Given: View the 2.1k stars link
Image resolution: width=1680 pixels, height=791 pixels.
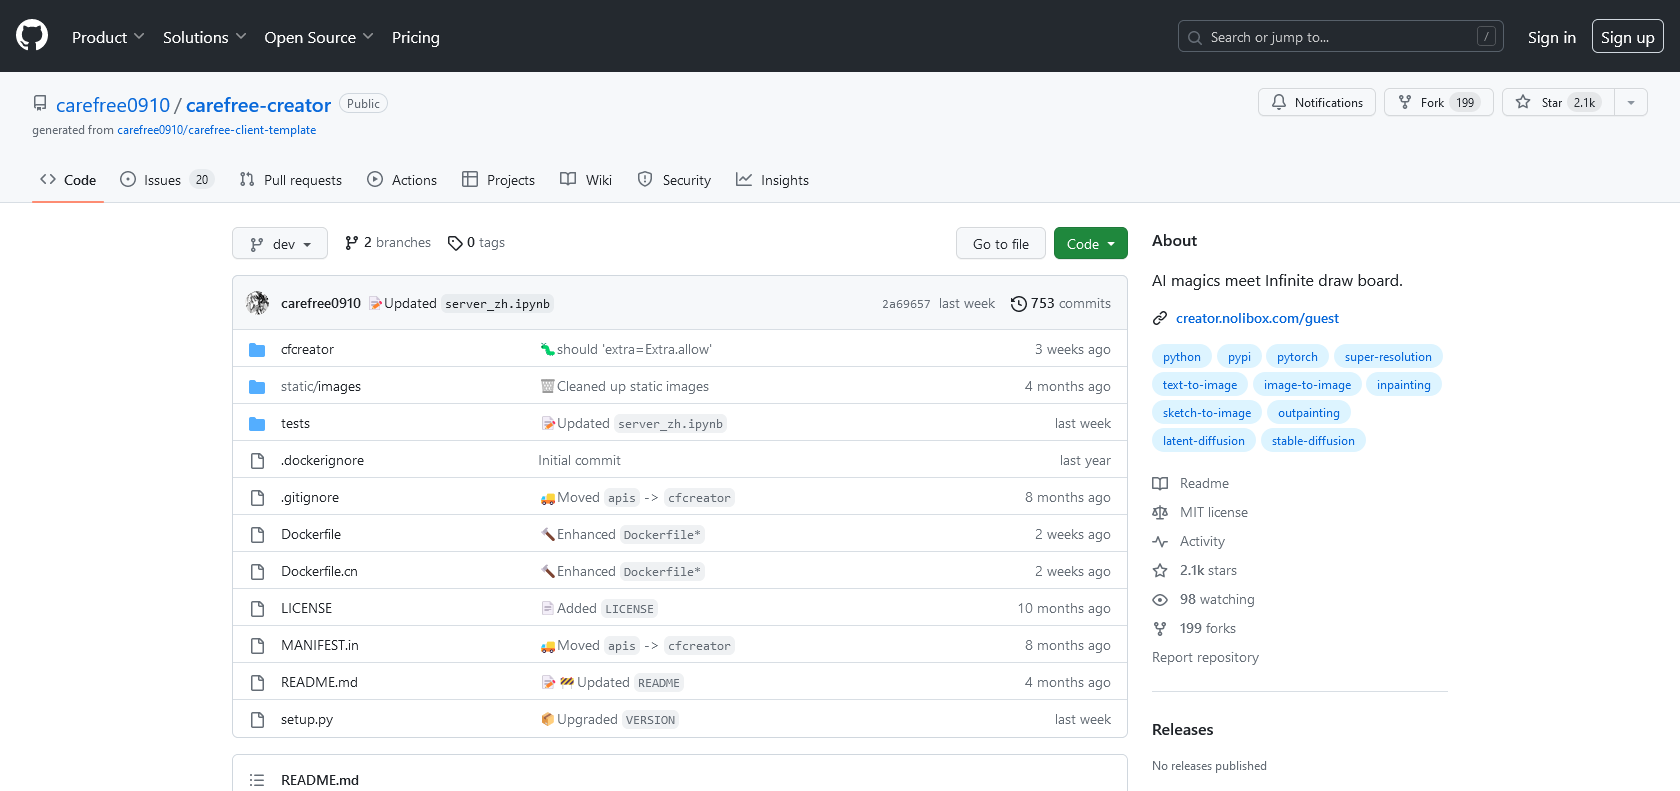Looking at the screenshot, I should click(1195, 570).
